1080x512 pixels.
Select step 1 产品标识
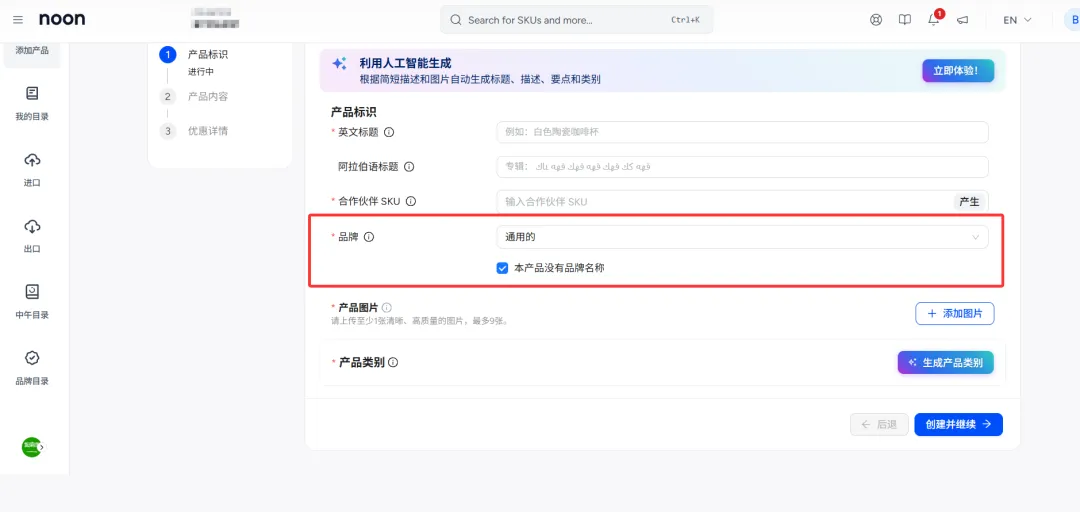[207, 54]
